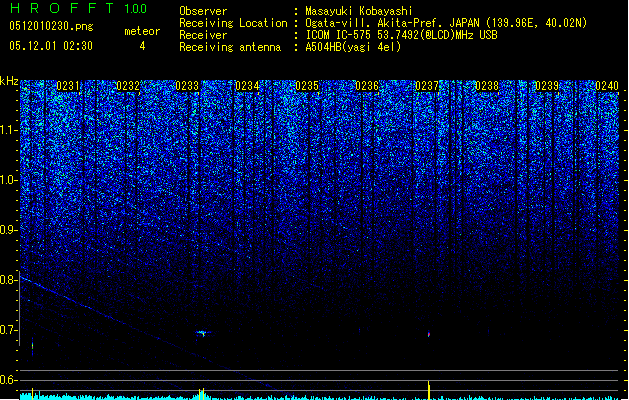Viewport: 629px width, 400px height.
Task: Click the 0.6 kHz frequency axis label
Action: (x=9, y=380)
